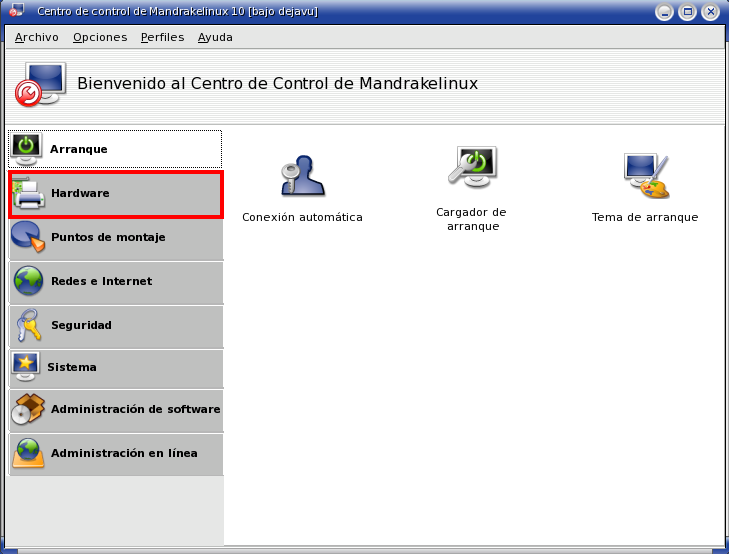Screen dimensions: 729x554
Task: Switch to the Seguridad category
Action: pos(116,326)
